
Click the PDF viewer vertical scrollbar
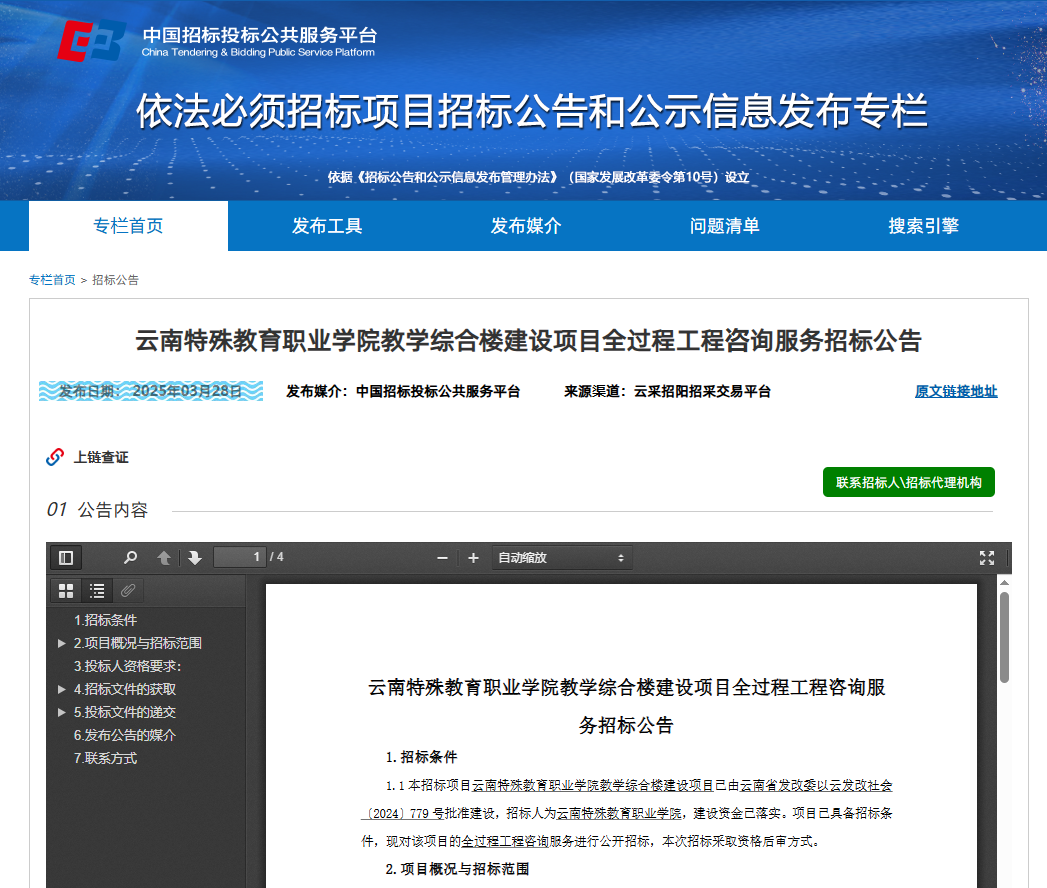click(x=1004, y=640)
